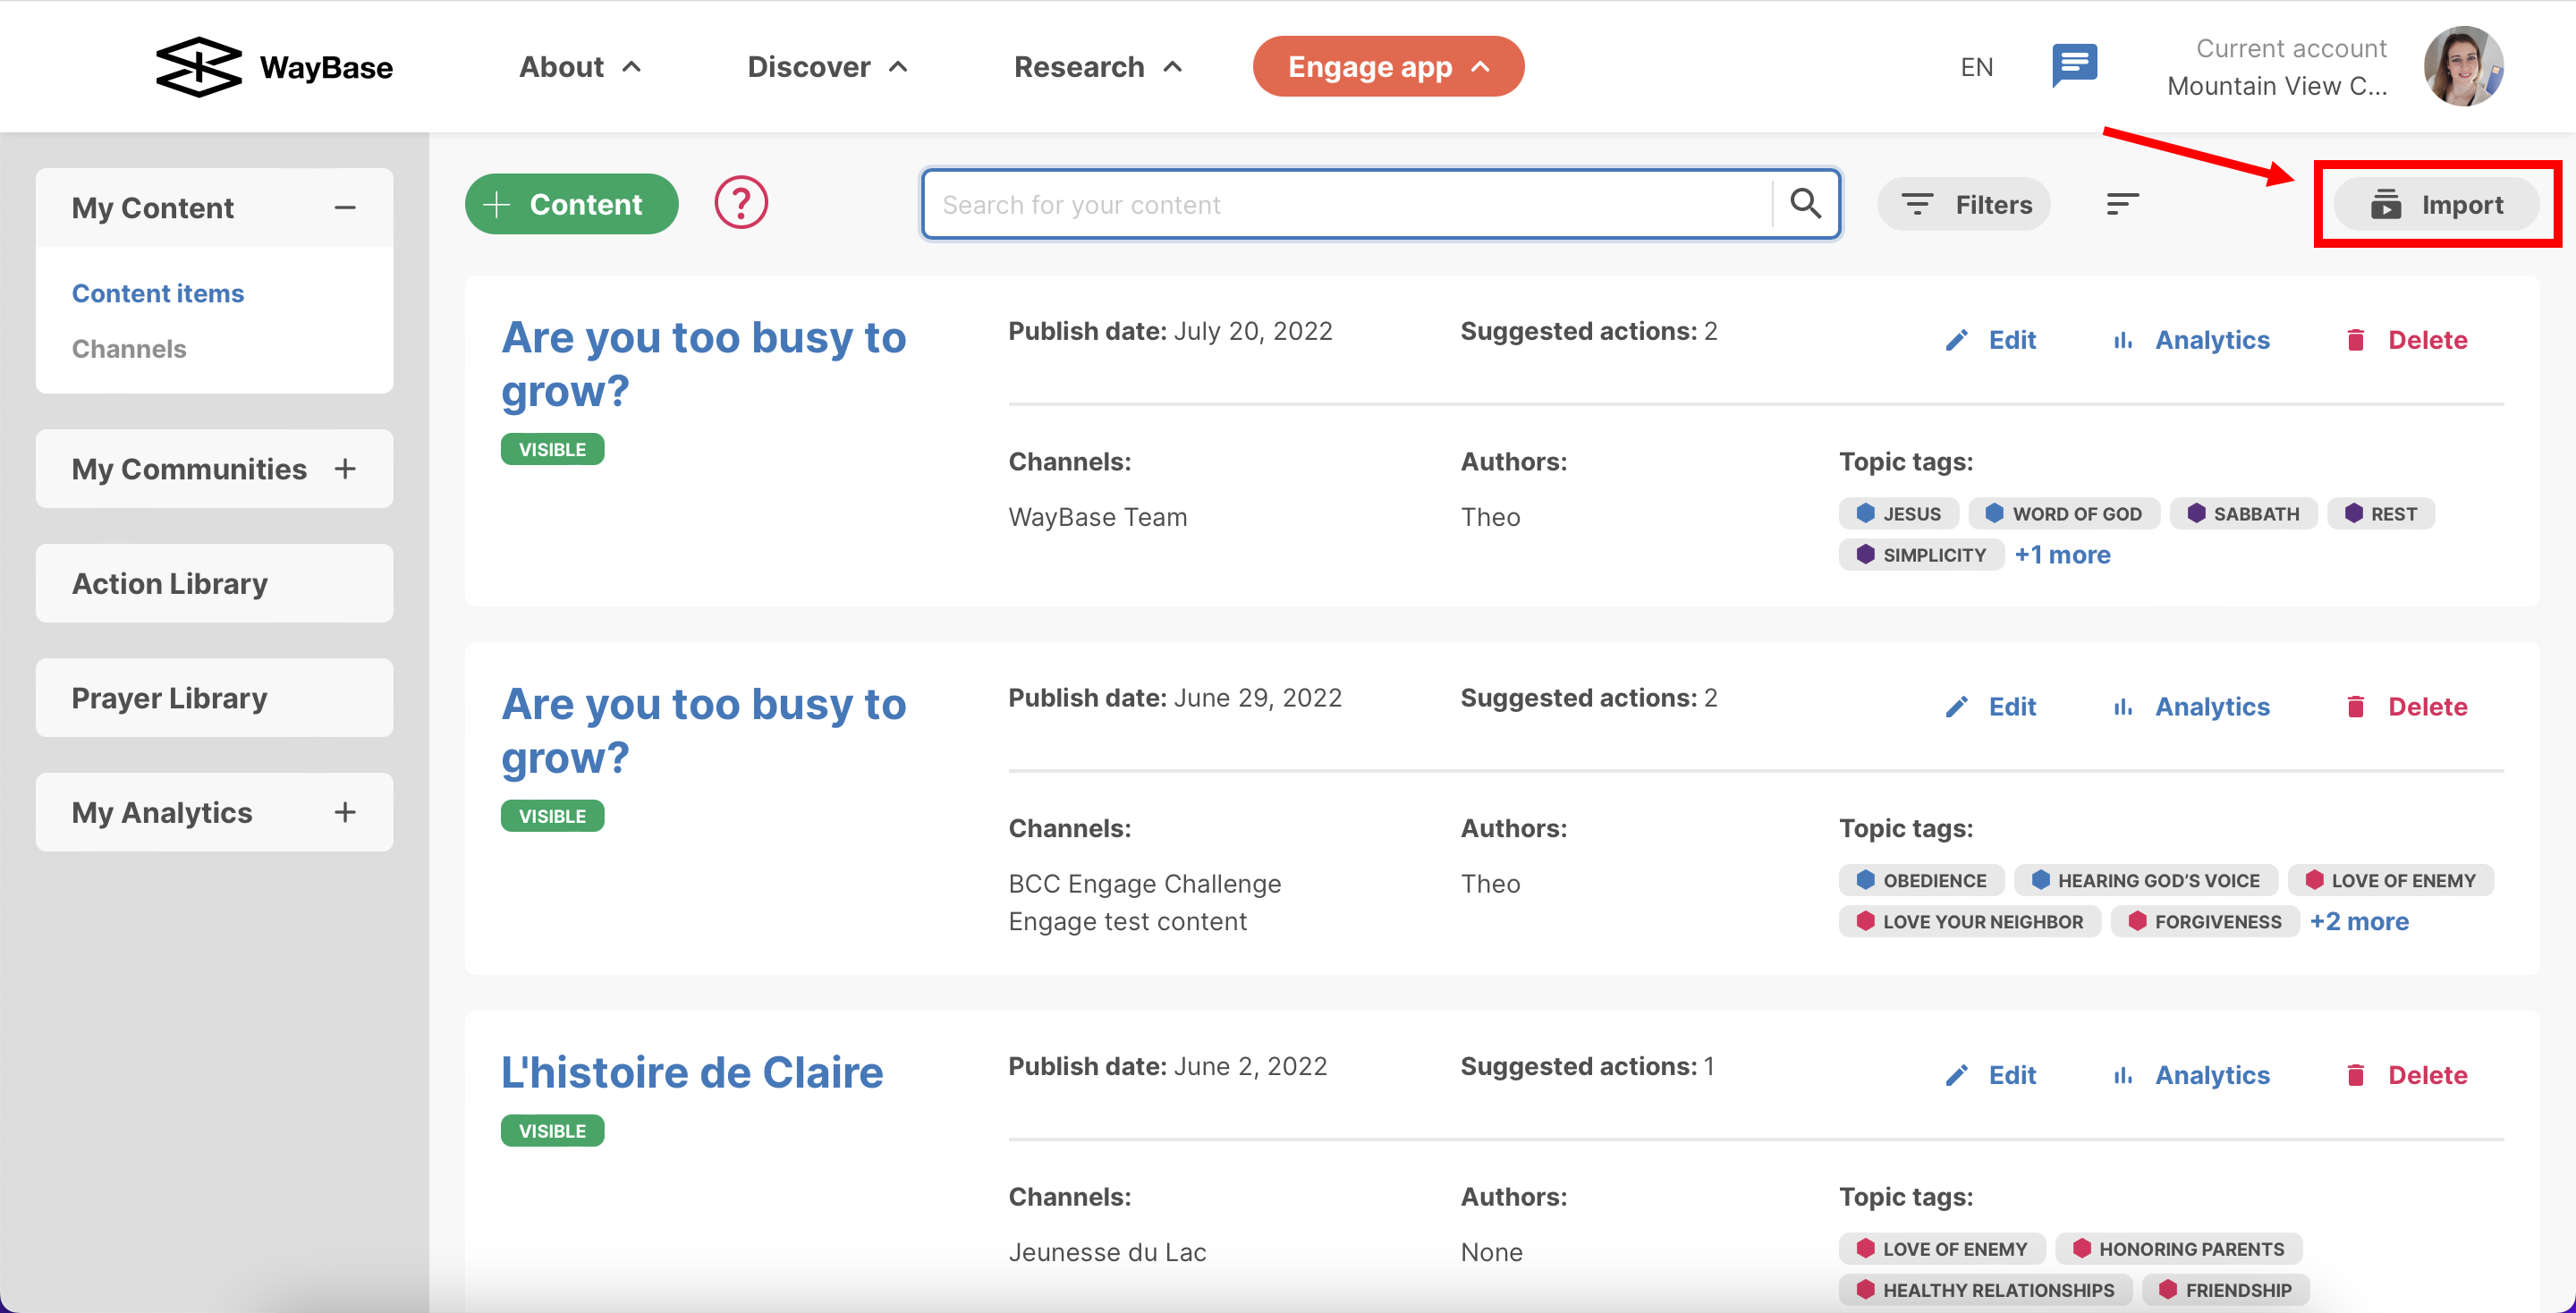Switch language via EN selector

1976,67
